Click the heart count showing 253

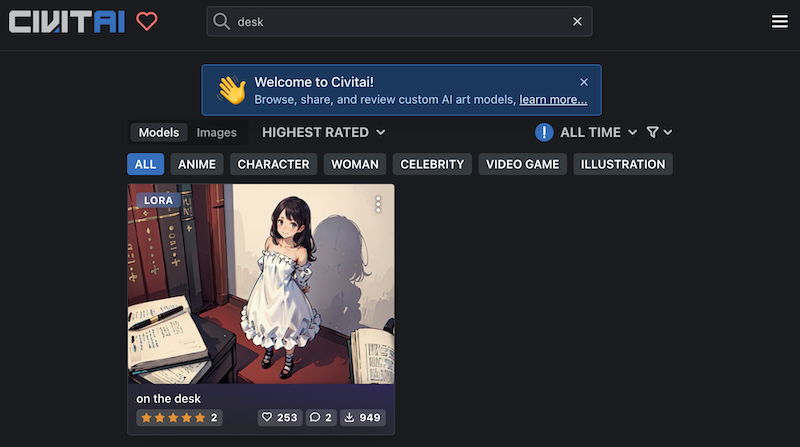[279, 417]
